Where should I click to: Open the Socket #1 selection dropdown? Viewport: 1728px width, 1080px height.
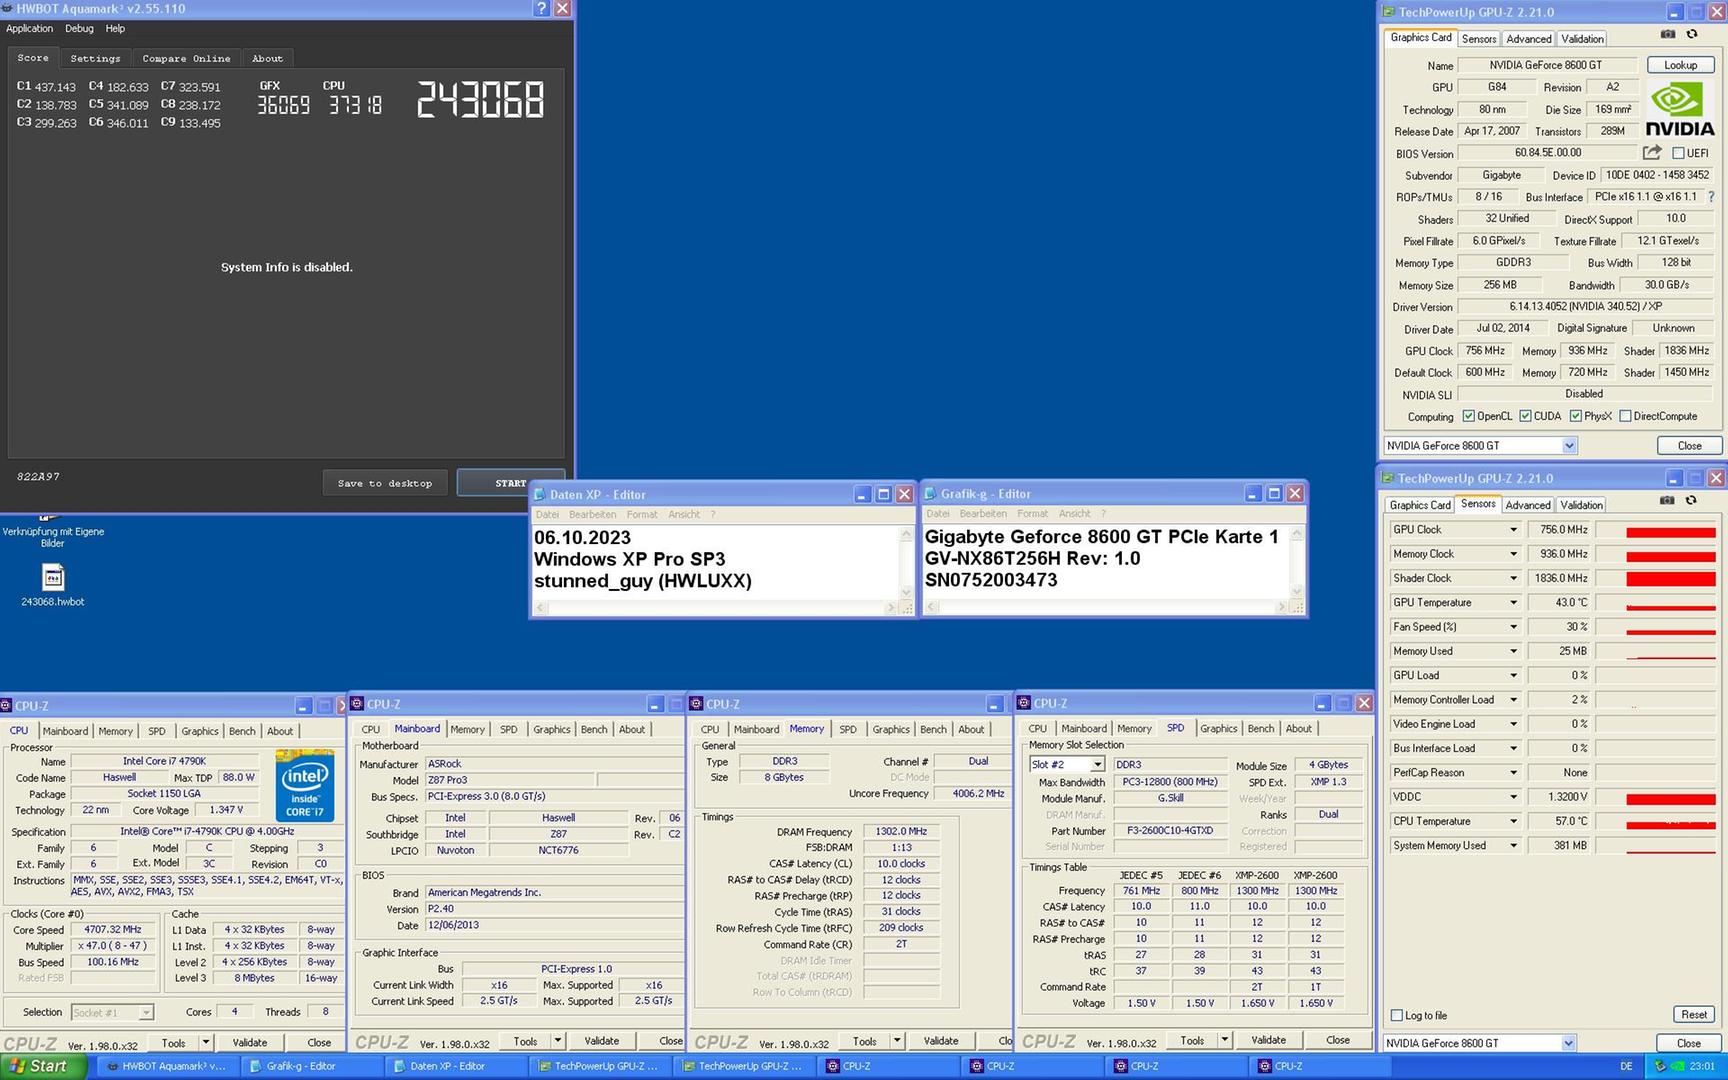tap(146, 1012)
